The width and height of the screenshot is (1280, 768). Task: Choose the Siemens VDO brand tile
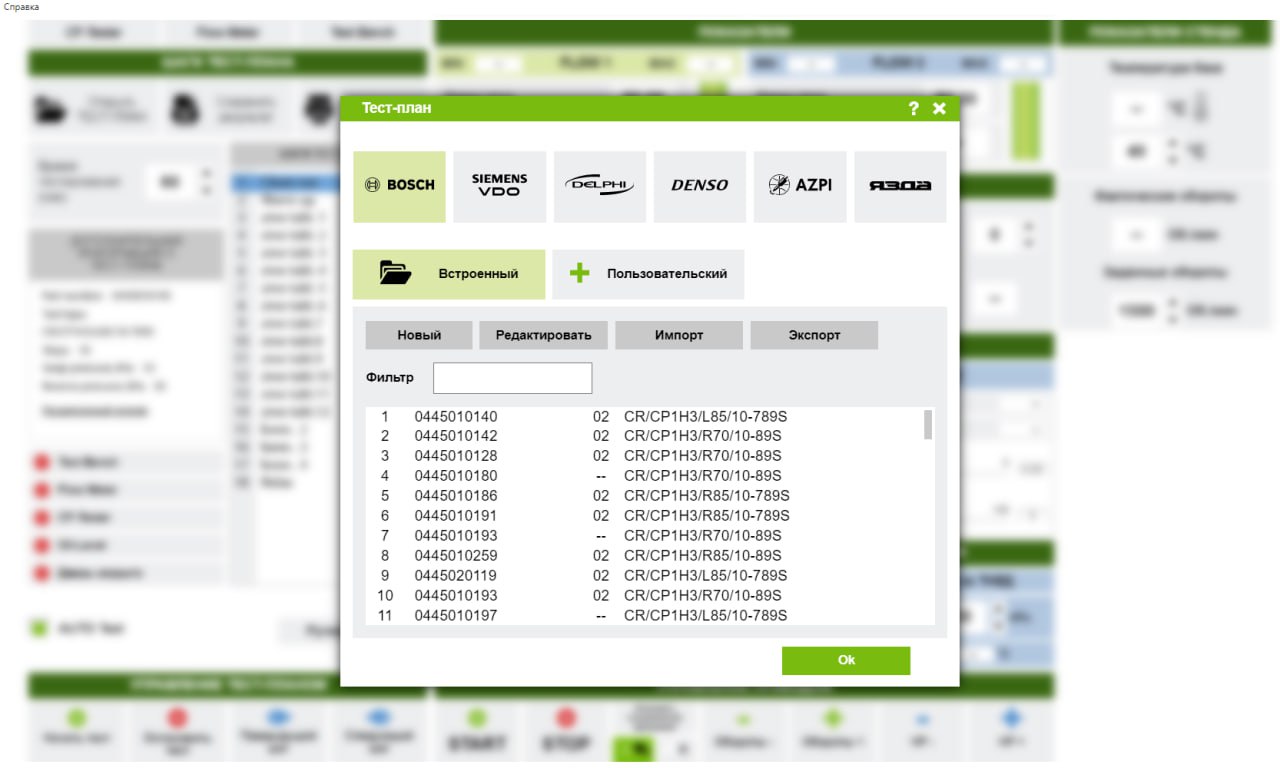click(499, 186)
